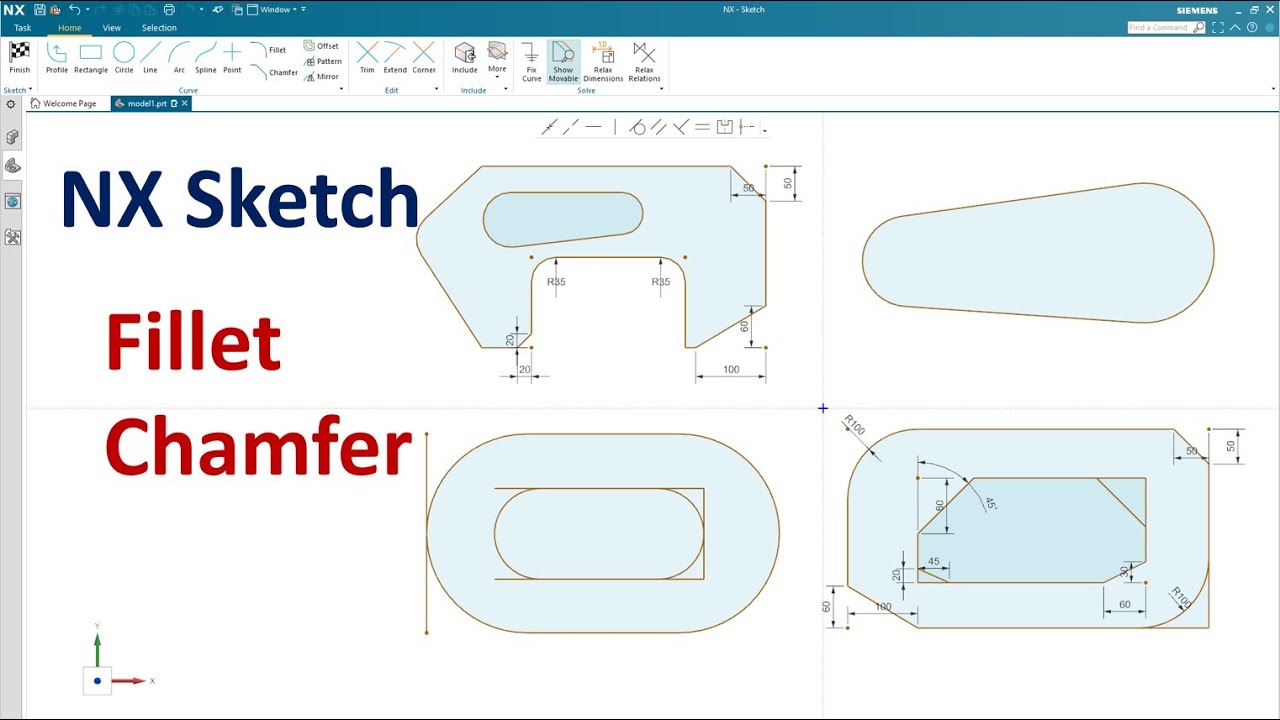Open the globe icon in the resource bar
The height and width of the screenshot is (720, 1280).
point(13,201)
